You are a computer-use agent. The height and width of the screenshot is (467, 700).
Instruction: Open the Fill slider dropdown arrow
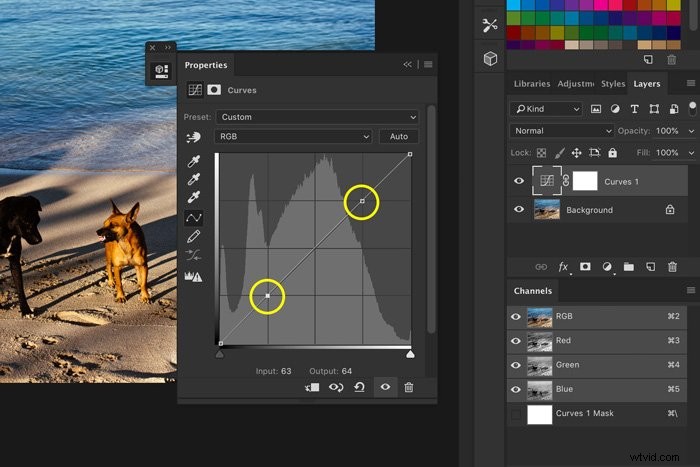point(691,153)
